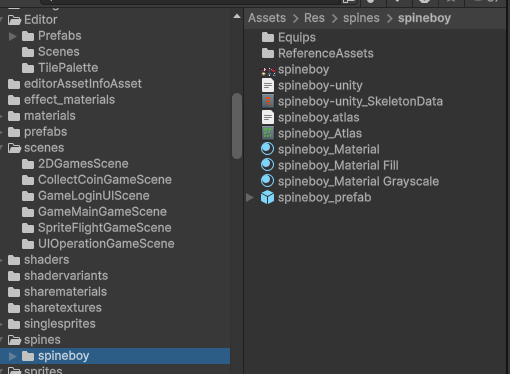Navigate to Res in breadcrumb
Screen dimensions: 510x374
point(314,18)
